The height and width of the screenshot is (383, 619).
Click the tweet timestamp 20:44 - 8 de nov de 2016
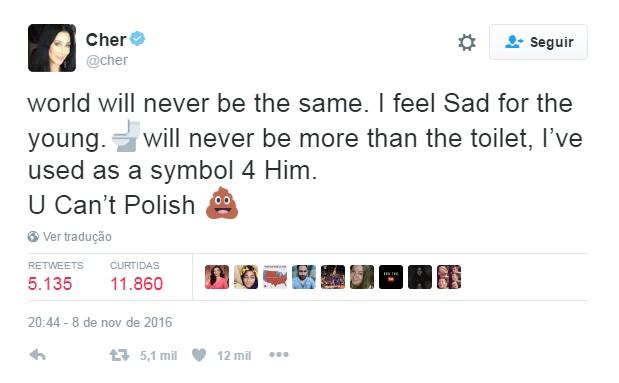[100, 322]
